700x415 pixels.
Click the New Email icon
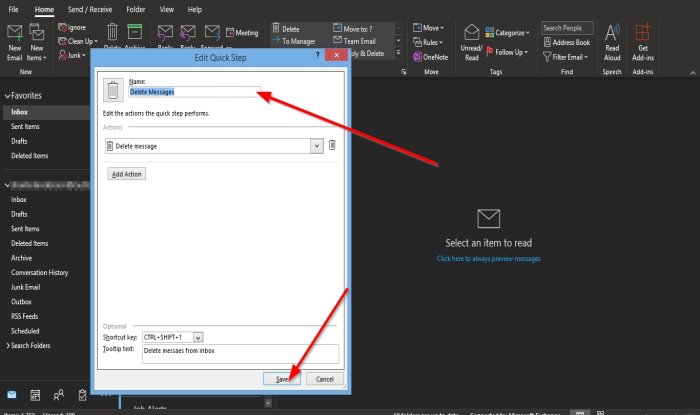pos(15,36)
